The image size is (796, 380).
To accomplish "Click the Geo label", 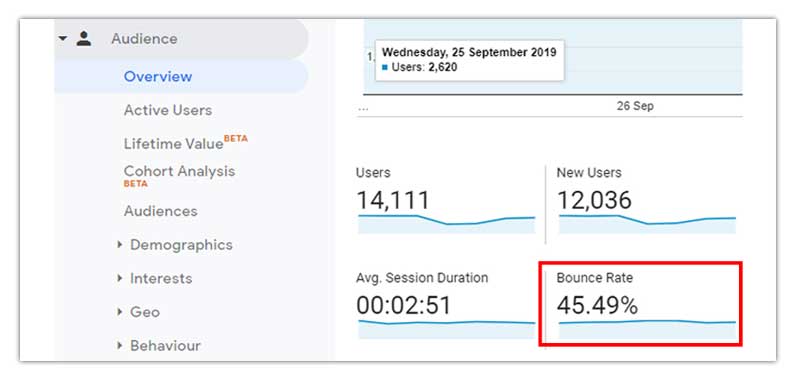I will pos(145,312).
